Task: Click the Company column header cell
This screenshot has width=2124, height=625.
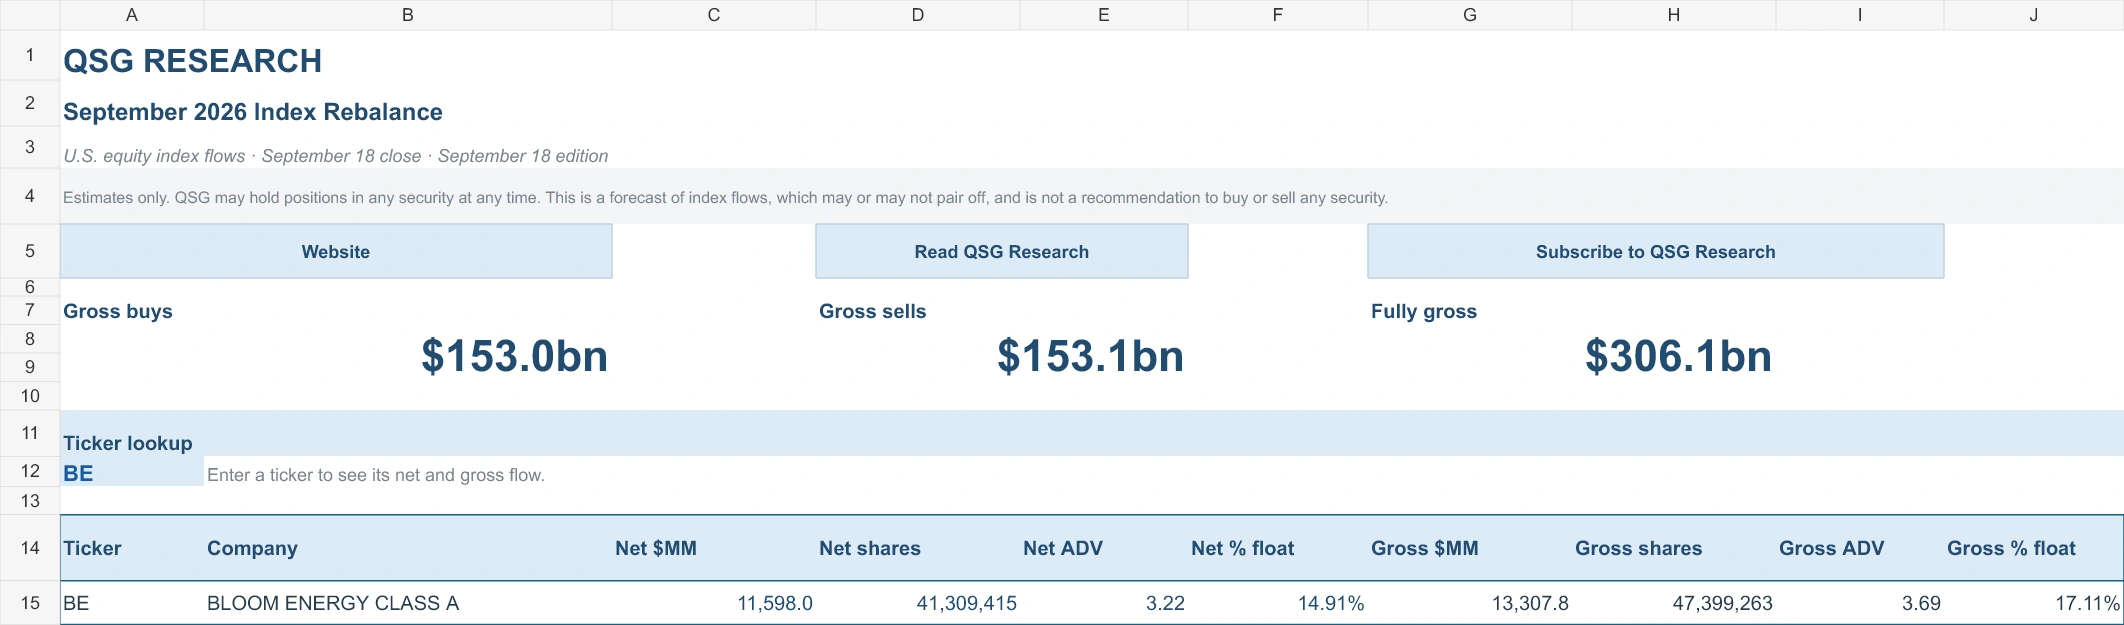Action: [x=408, y=548]
